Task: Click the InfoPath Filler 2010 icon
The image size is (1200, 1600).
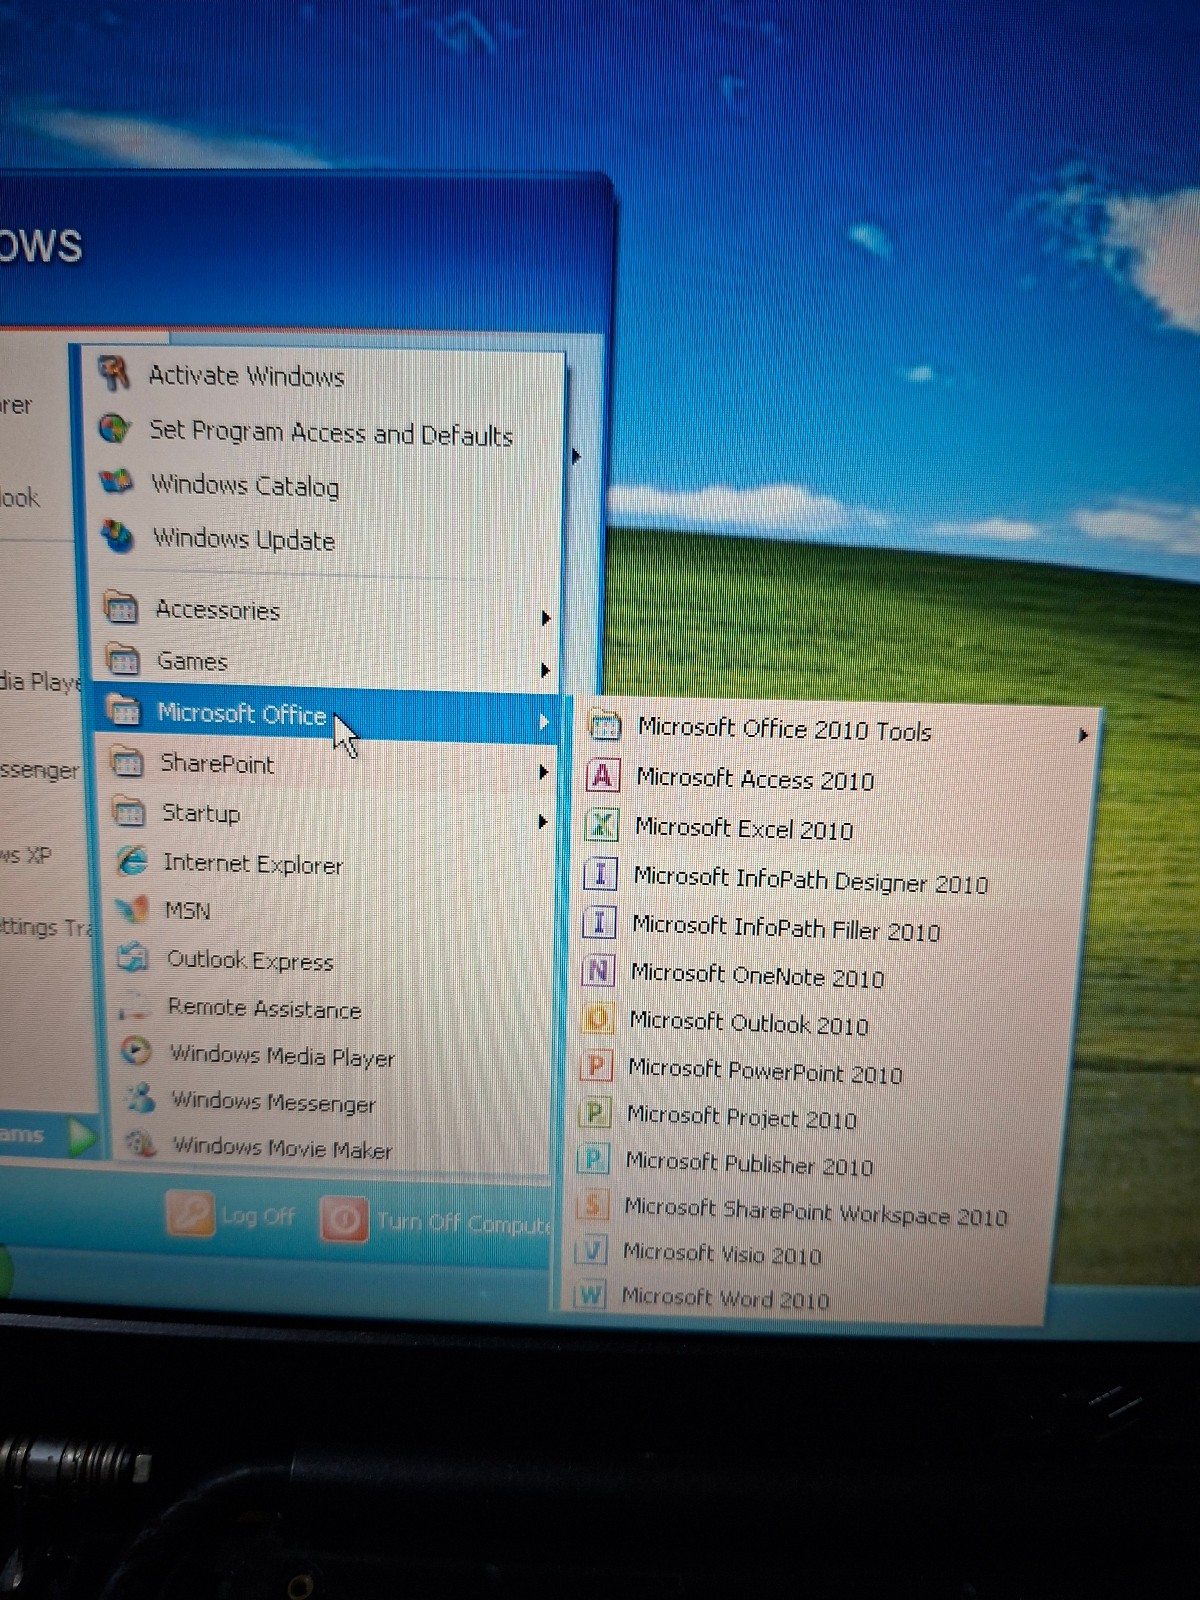Action: [599, 922]
